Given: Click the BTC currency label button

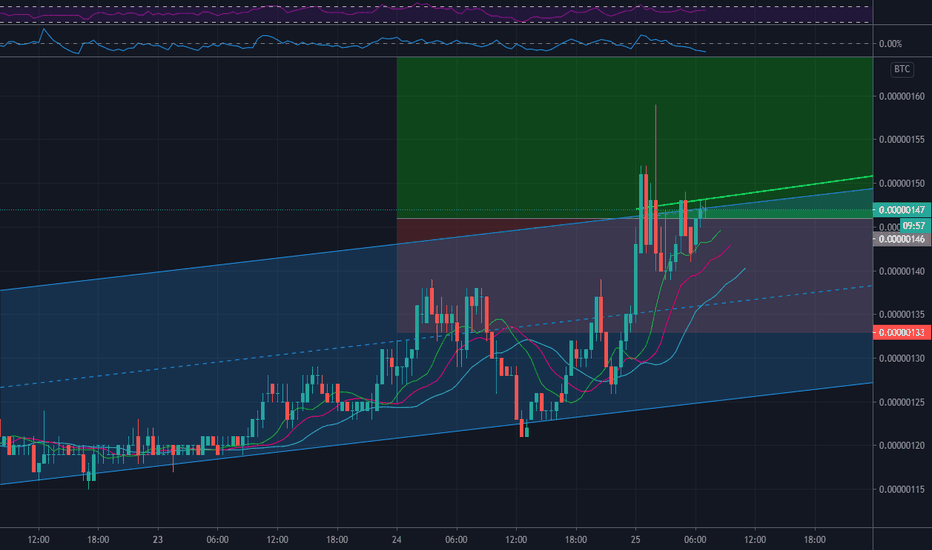Looking at the screenshot, I should (x=902, y=69).
